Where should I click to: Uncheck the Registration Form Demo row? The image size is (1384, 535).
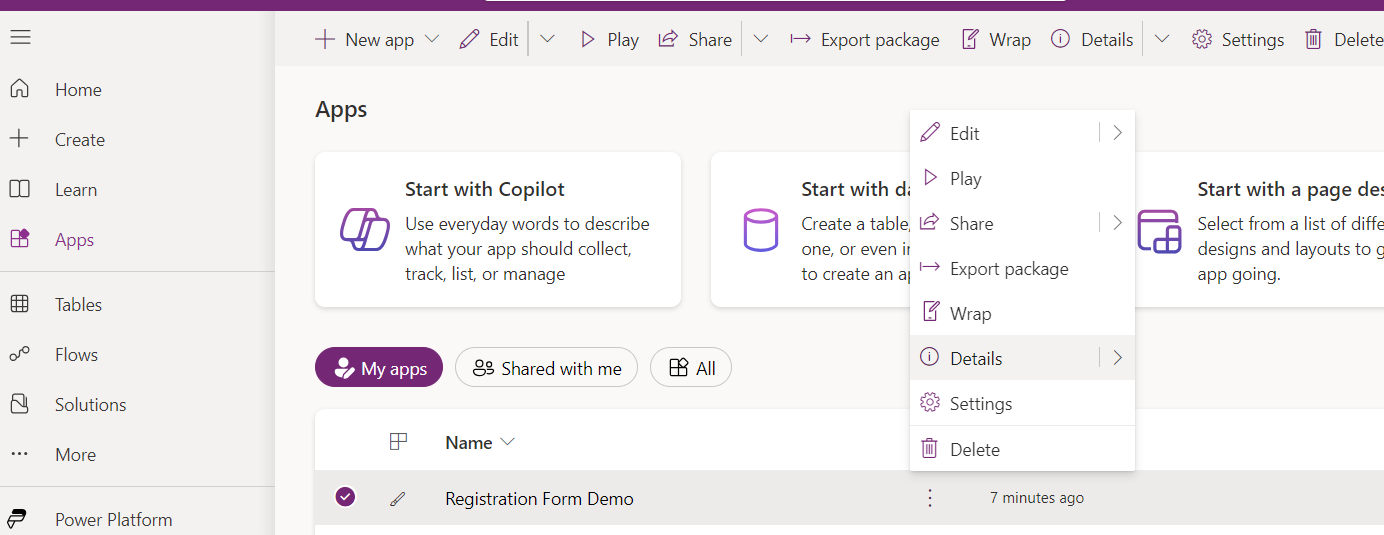345,497
